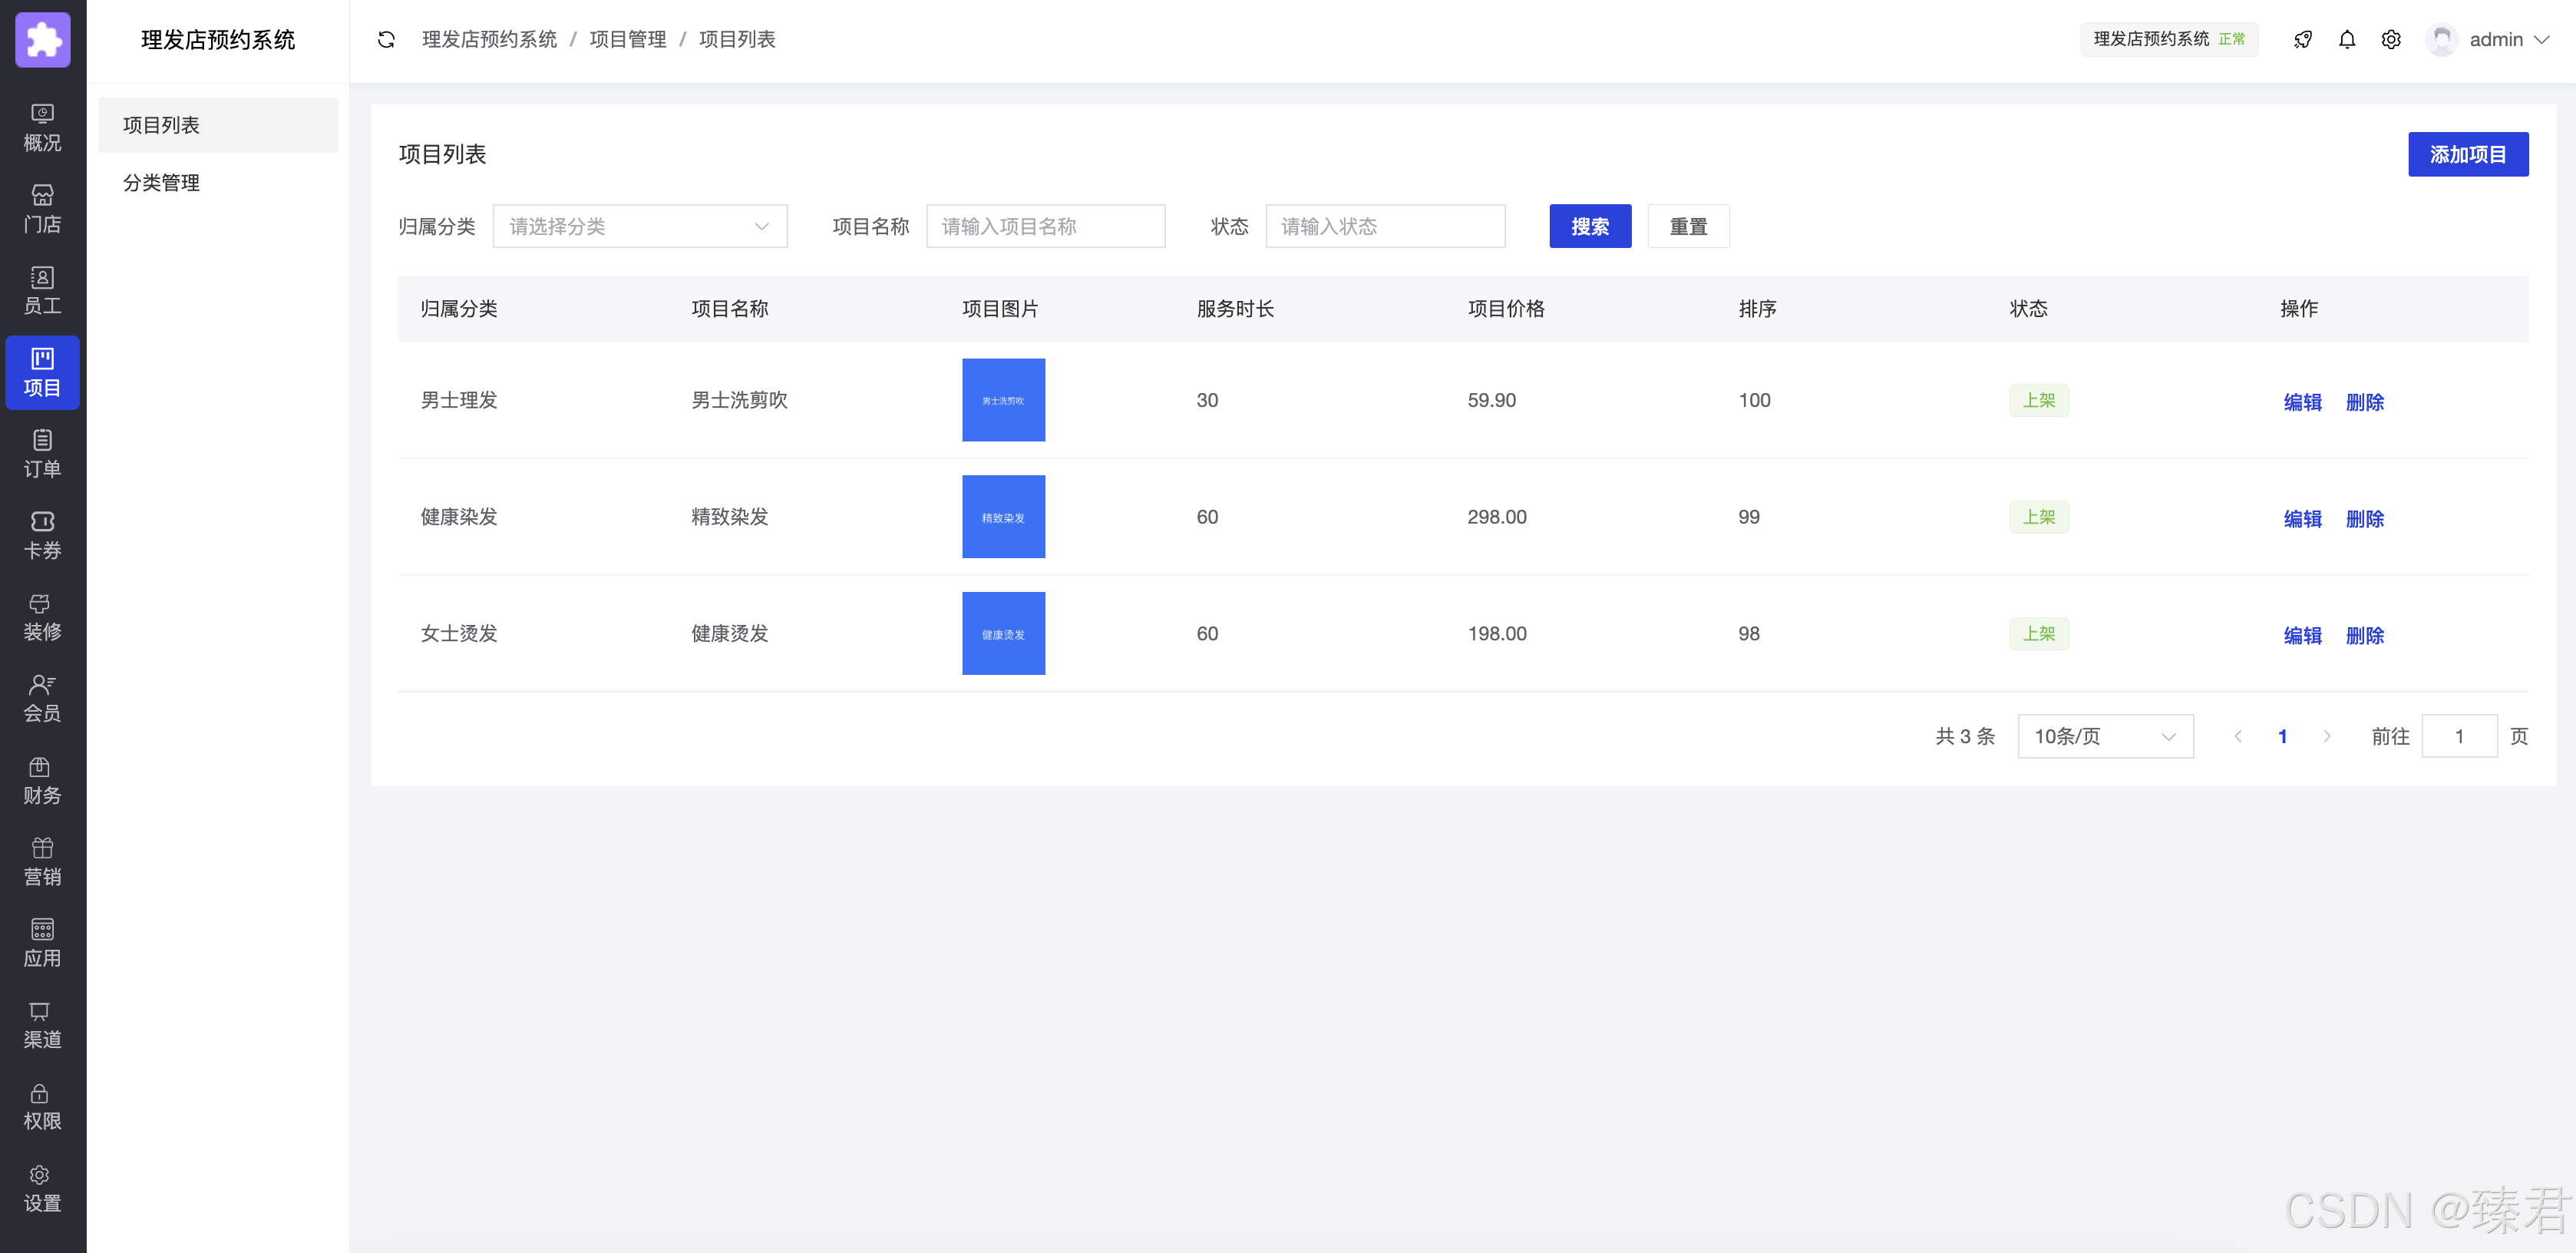This screenshot has width=2576, height=1253.
Task: Open the header settings gear icon
Action: click(x=2391, y=40)
